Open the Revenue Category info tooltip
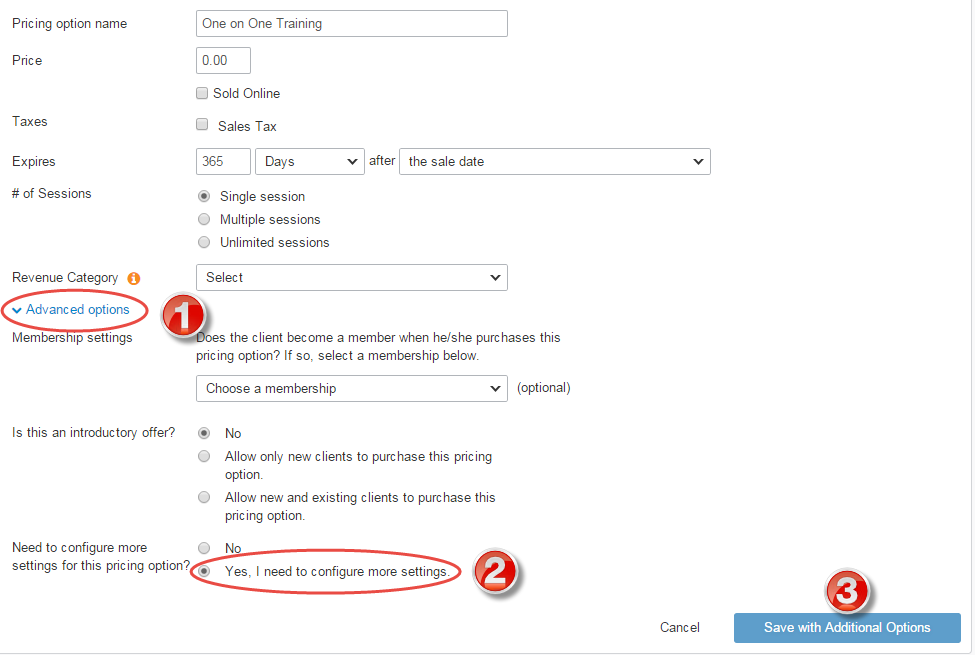The height and width of the screenshot is (655, 975). point(134,278)
